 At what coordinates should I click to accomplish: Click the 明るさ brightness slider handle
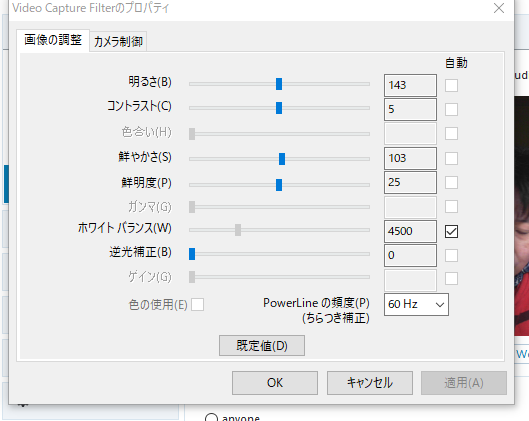279,84
